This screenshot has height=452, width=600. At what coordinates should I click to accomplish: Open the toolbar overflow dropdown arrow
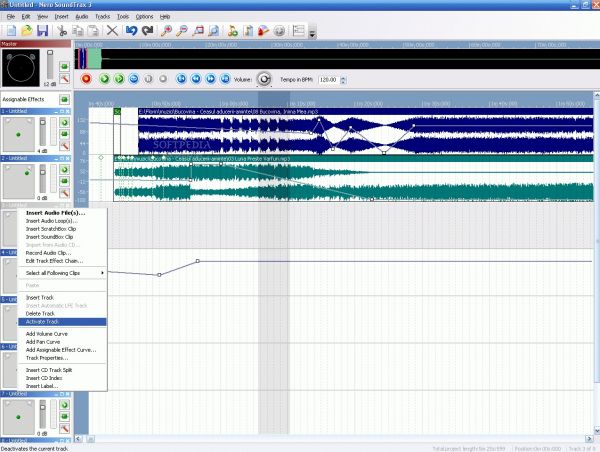coord(313,34)
